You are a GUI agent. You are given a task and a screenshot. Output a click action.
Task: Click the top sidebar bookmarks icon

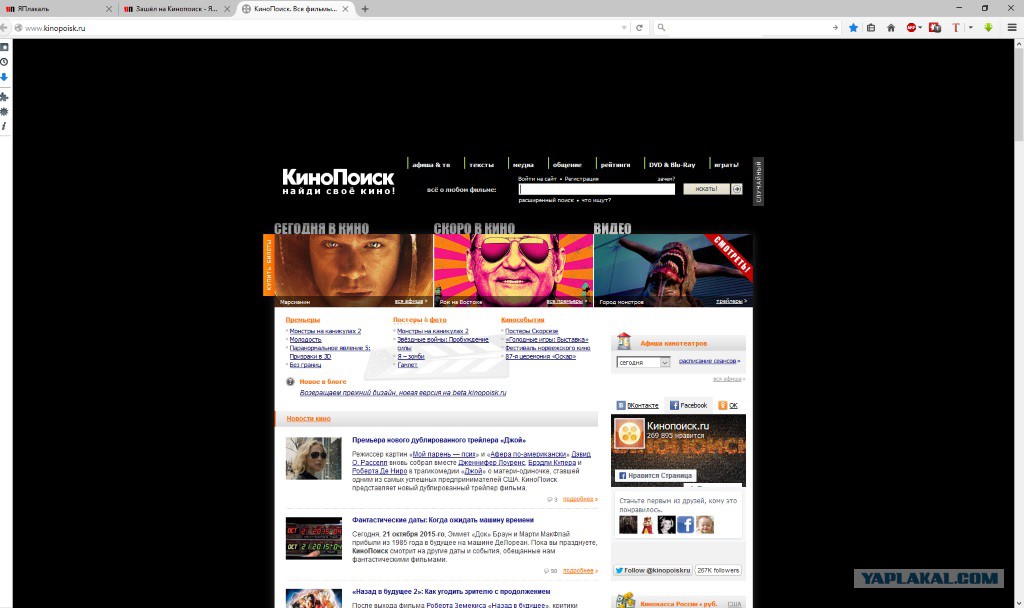pyautogui.click(x=4, y=47)
